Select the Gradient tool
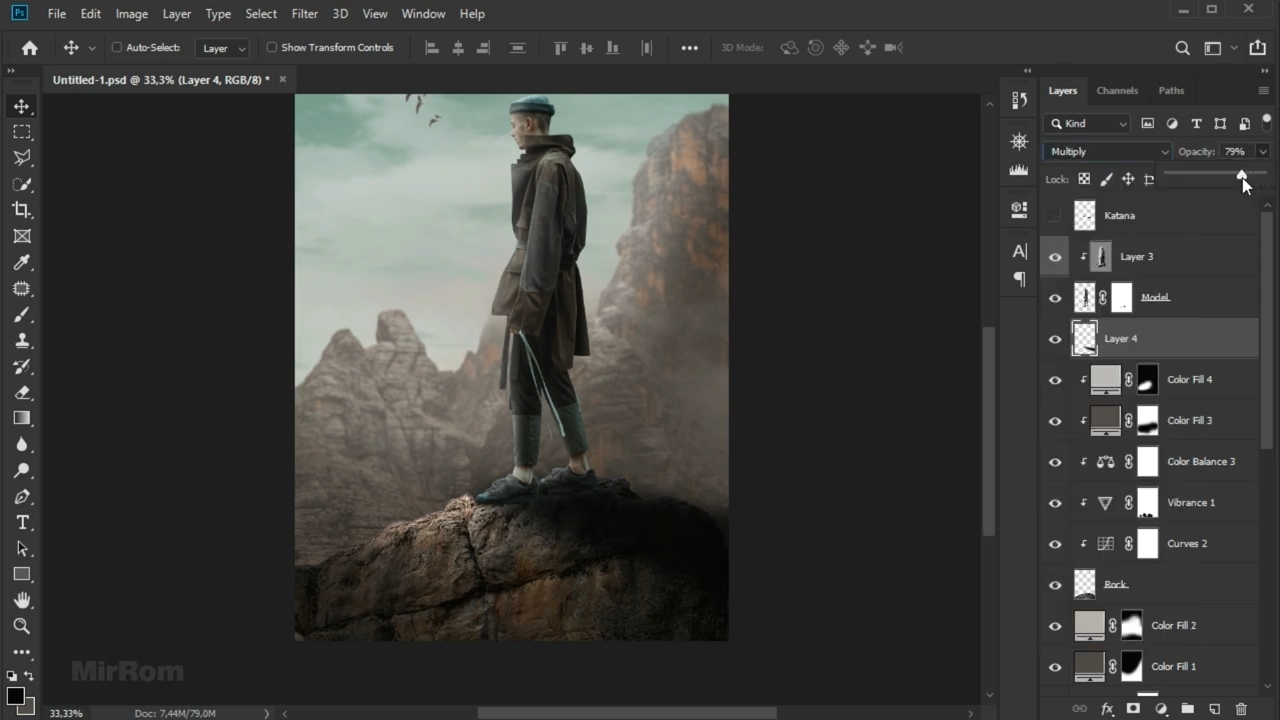The height and width of the screenshot is (720, 1280). (21, 418)
